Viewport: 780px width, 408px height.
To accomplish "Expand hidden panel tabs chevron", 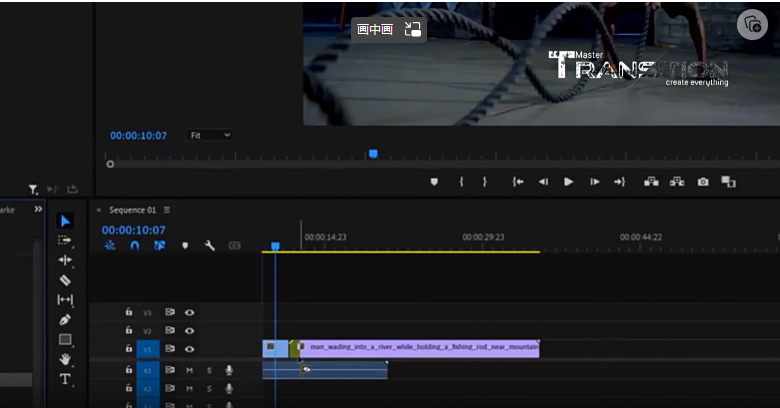I will (38, 209).
